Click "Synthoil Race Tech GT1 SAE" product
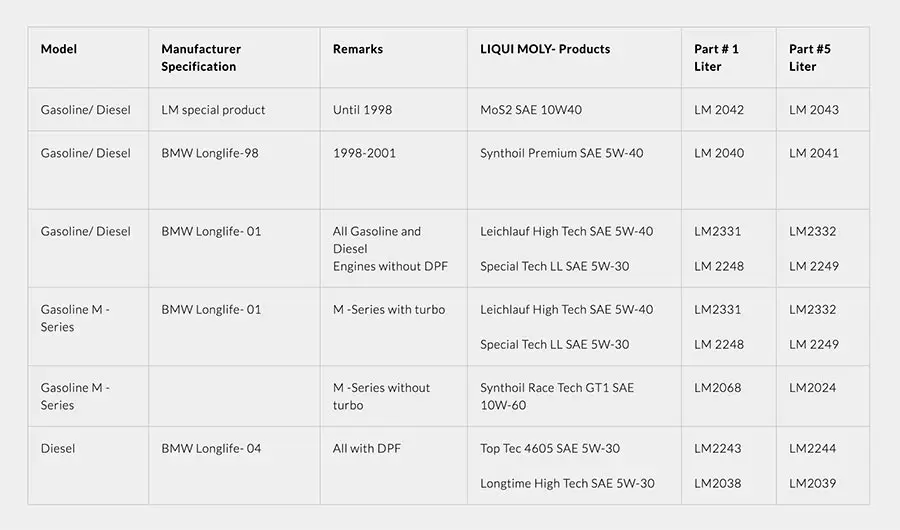 (x=557, y=388)
